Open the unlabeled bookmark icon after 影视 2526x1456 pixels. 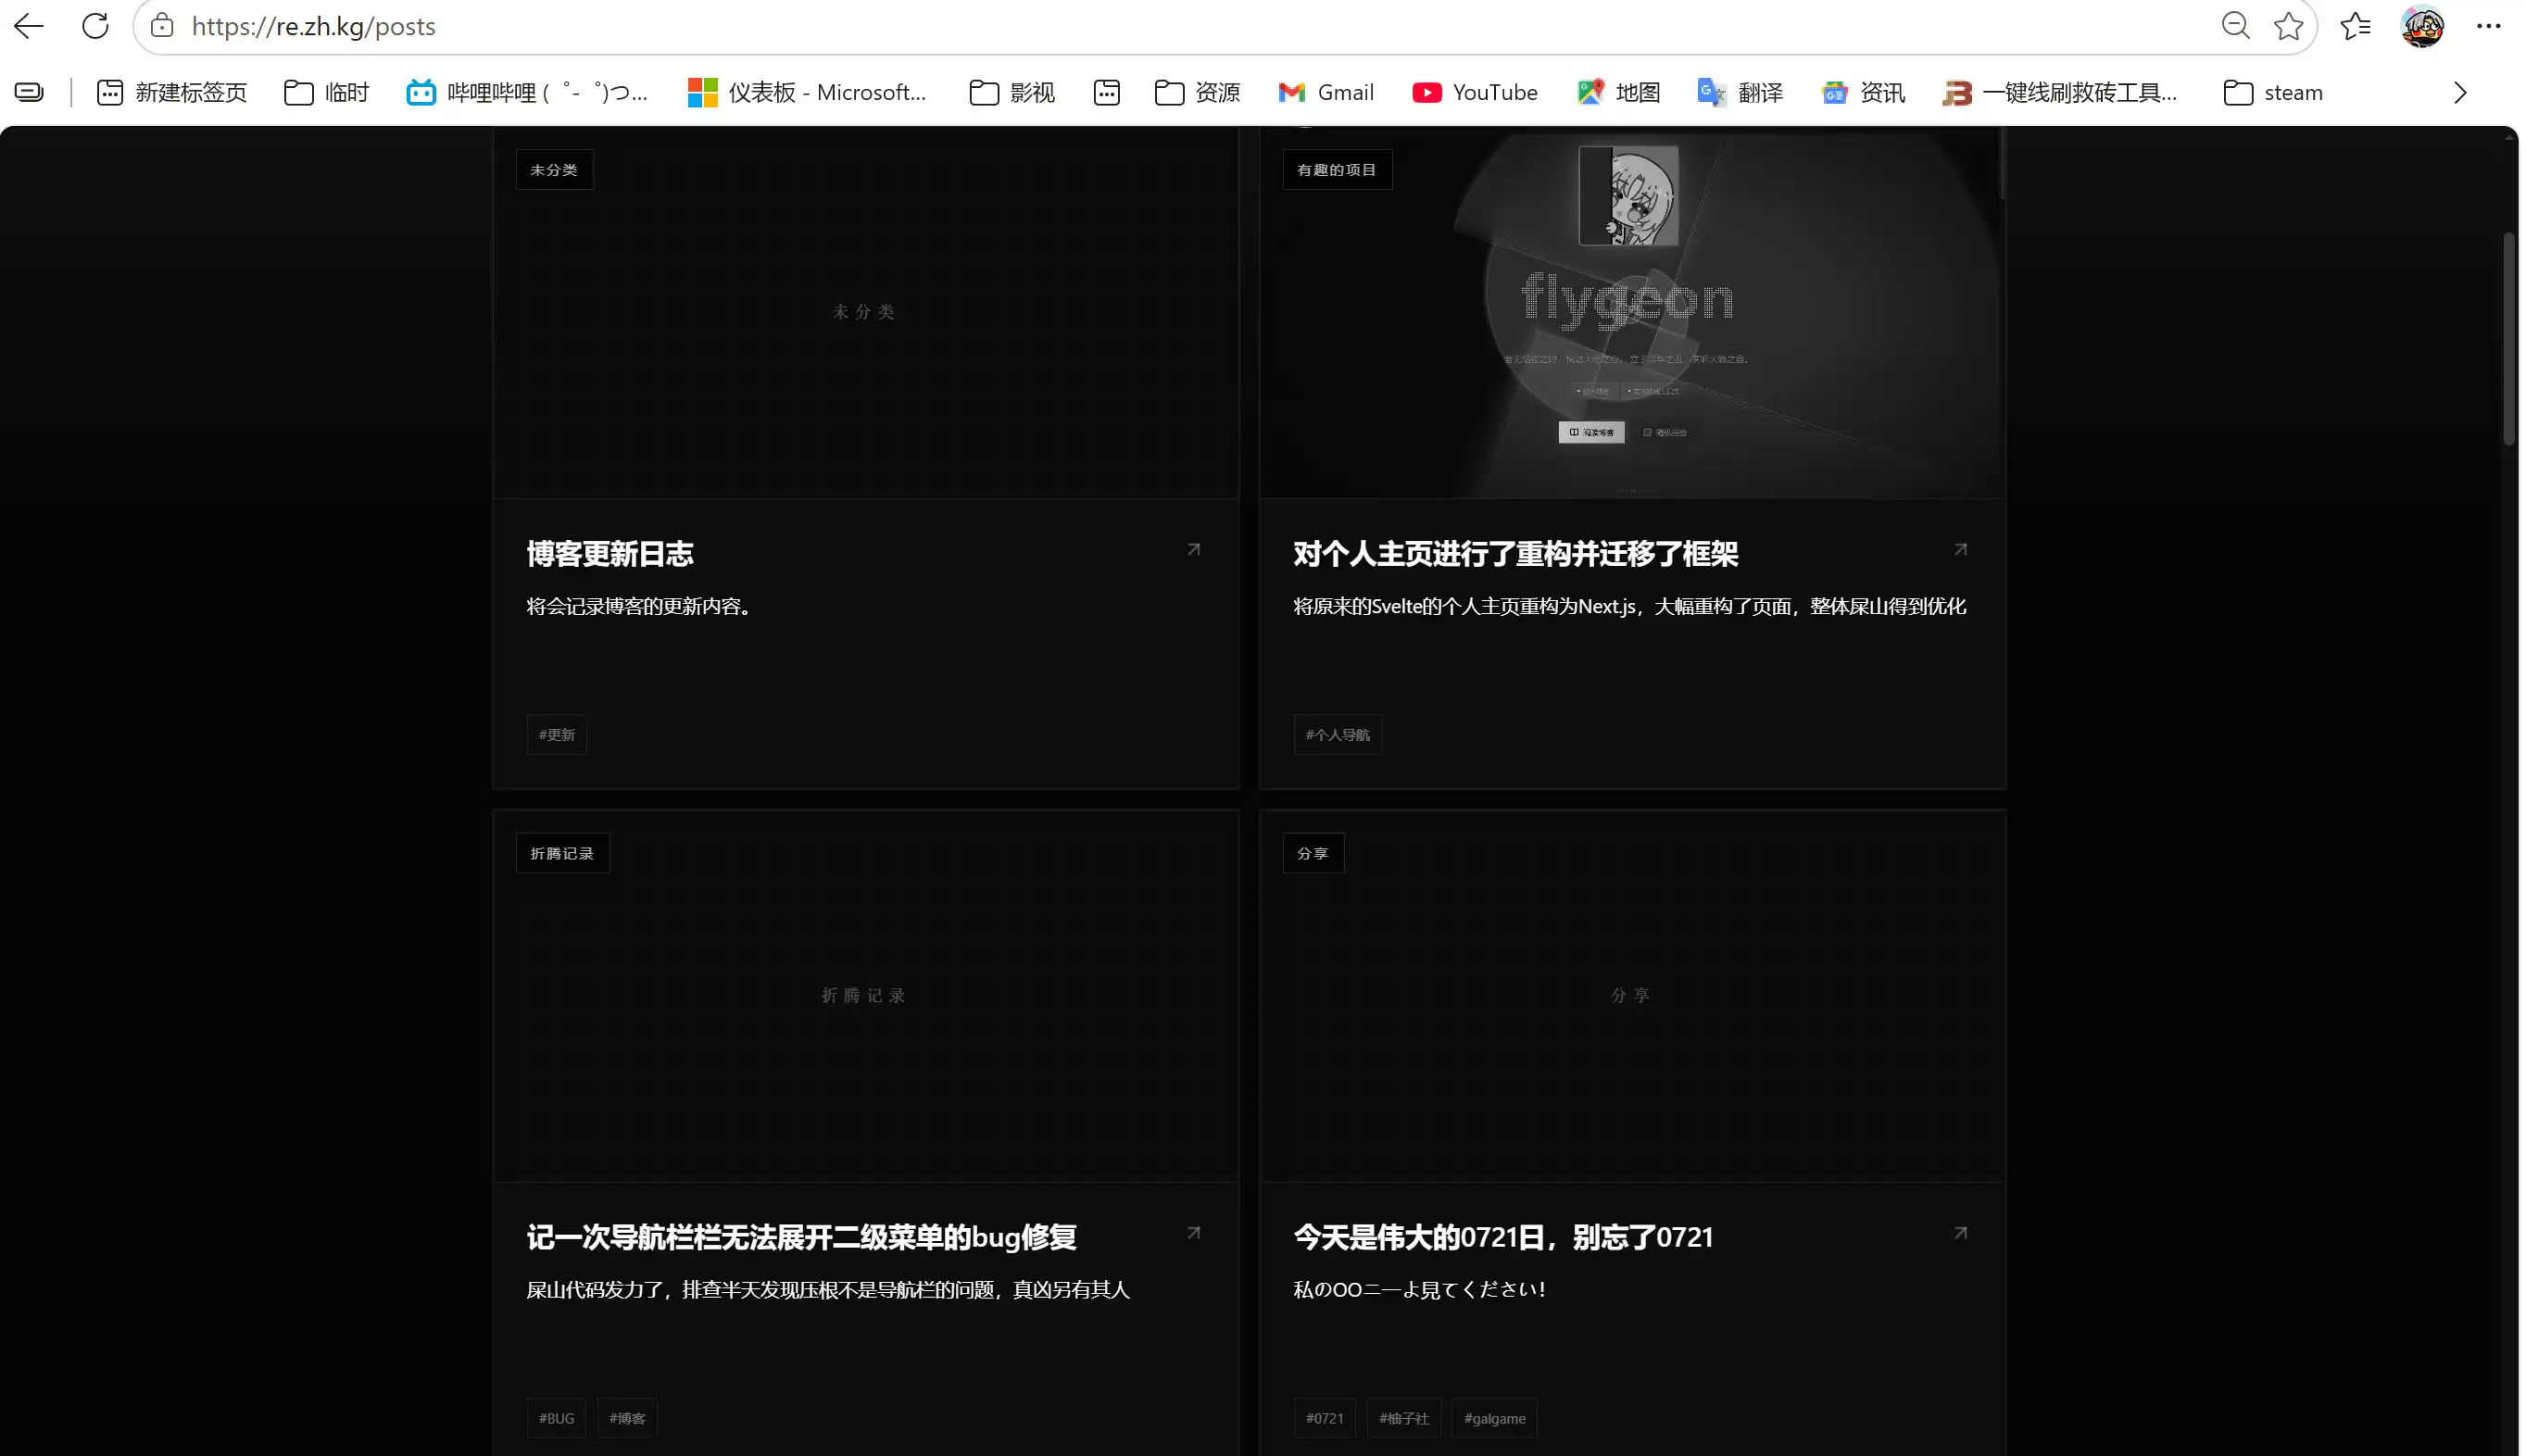point(1106,92)
